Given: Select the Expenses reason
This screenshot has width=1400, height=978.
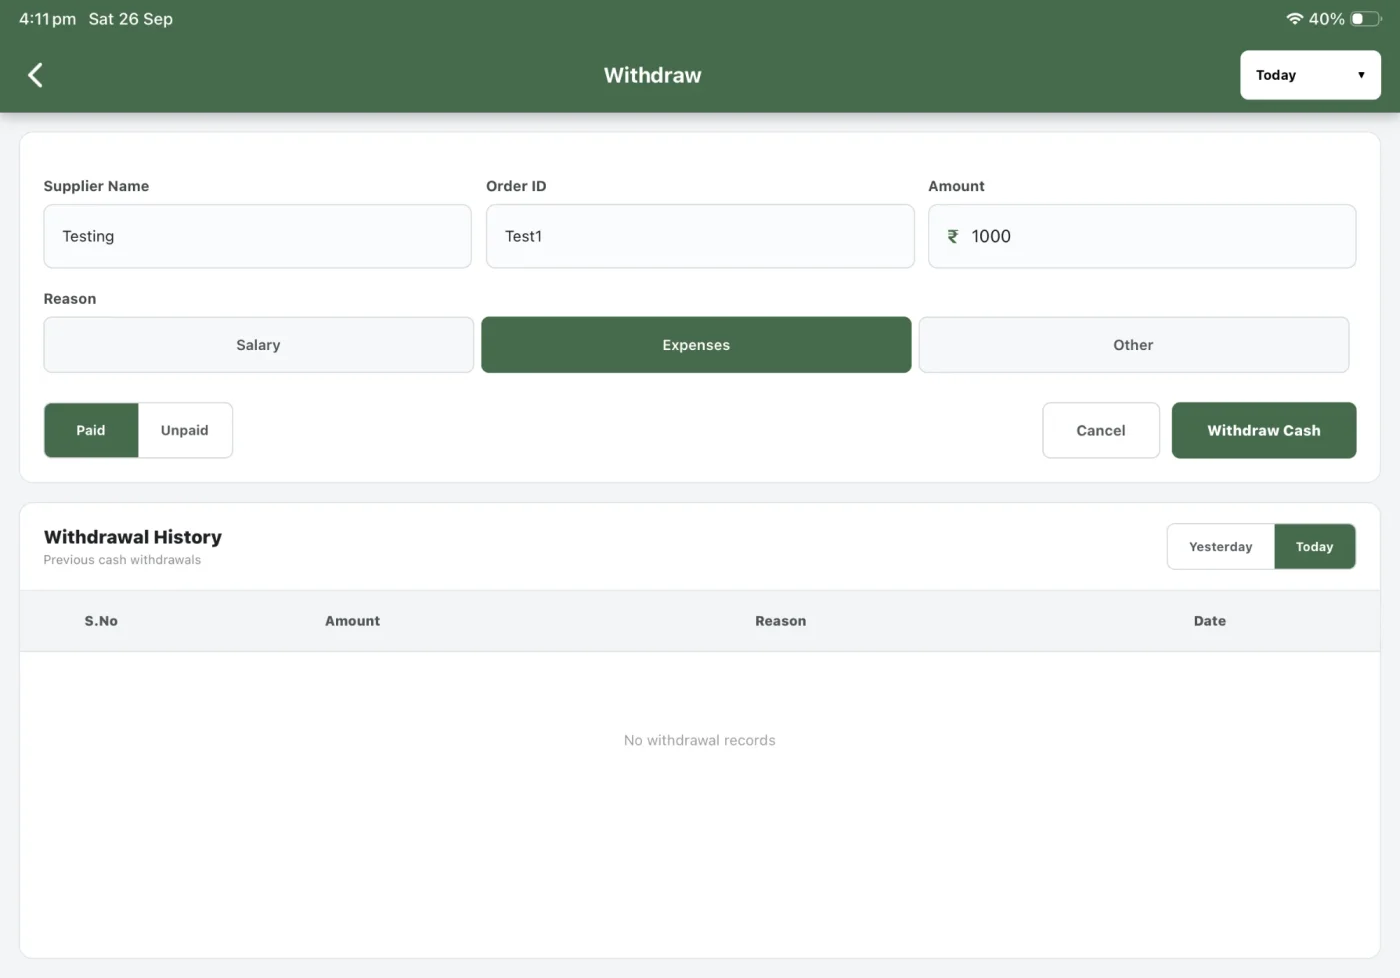Looking at the screenshot, I should tap(696, 345).
